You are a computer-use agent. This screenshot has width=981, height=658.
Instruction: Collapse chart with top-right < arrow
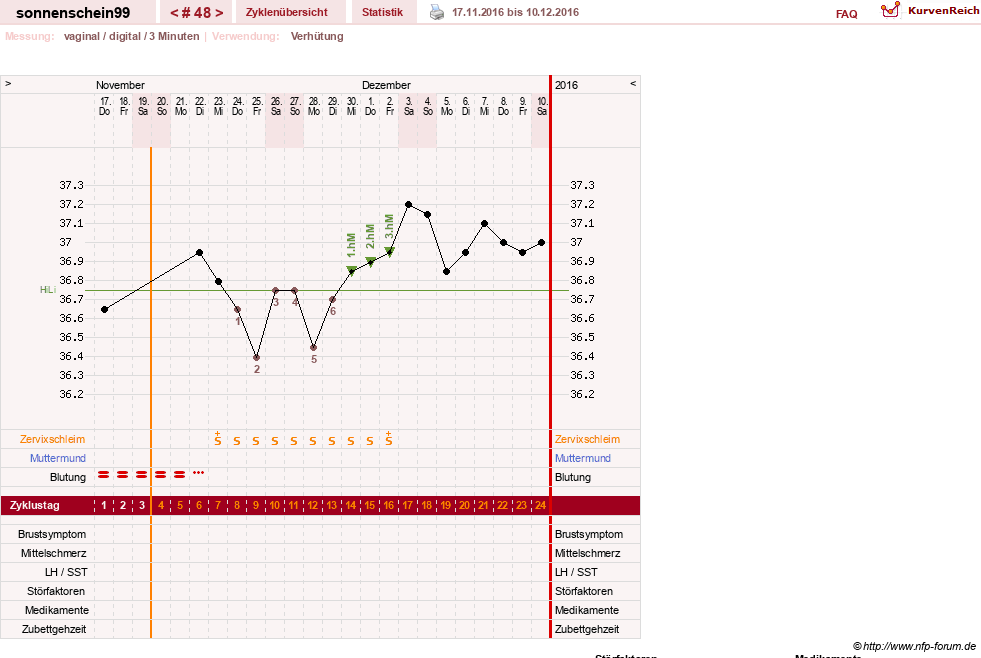633,83
